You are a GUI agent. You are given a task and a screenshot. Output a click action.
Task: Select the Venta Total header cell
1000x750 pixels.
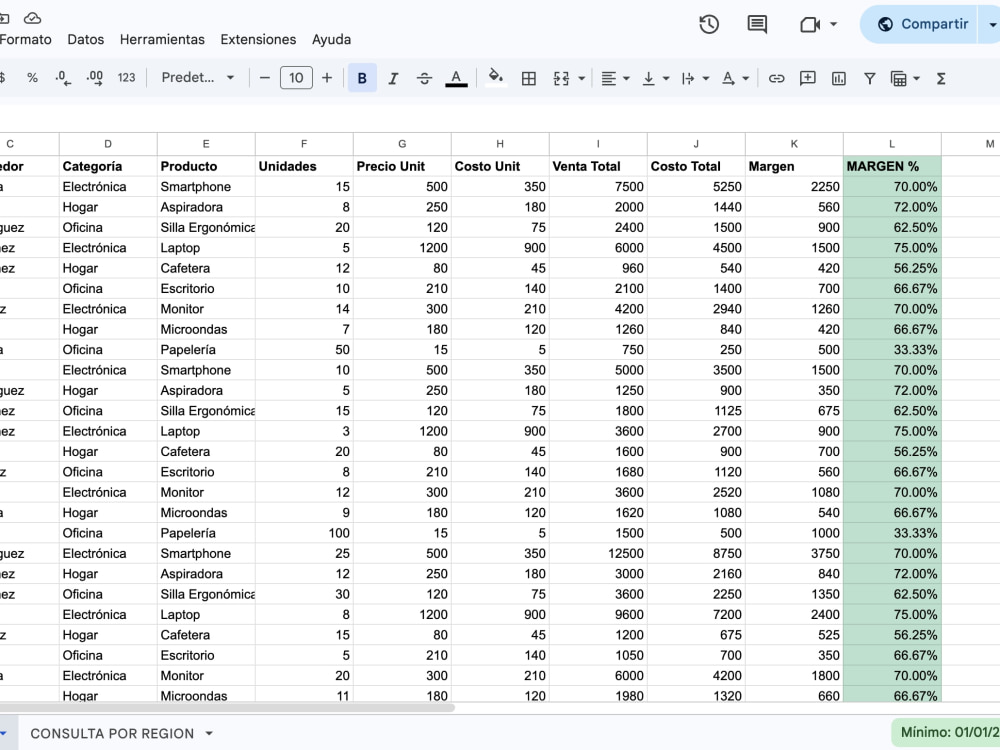coord(598,166)
